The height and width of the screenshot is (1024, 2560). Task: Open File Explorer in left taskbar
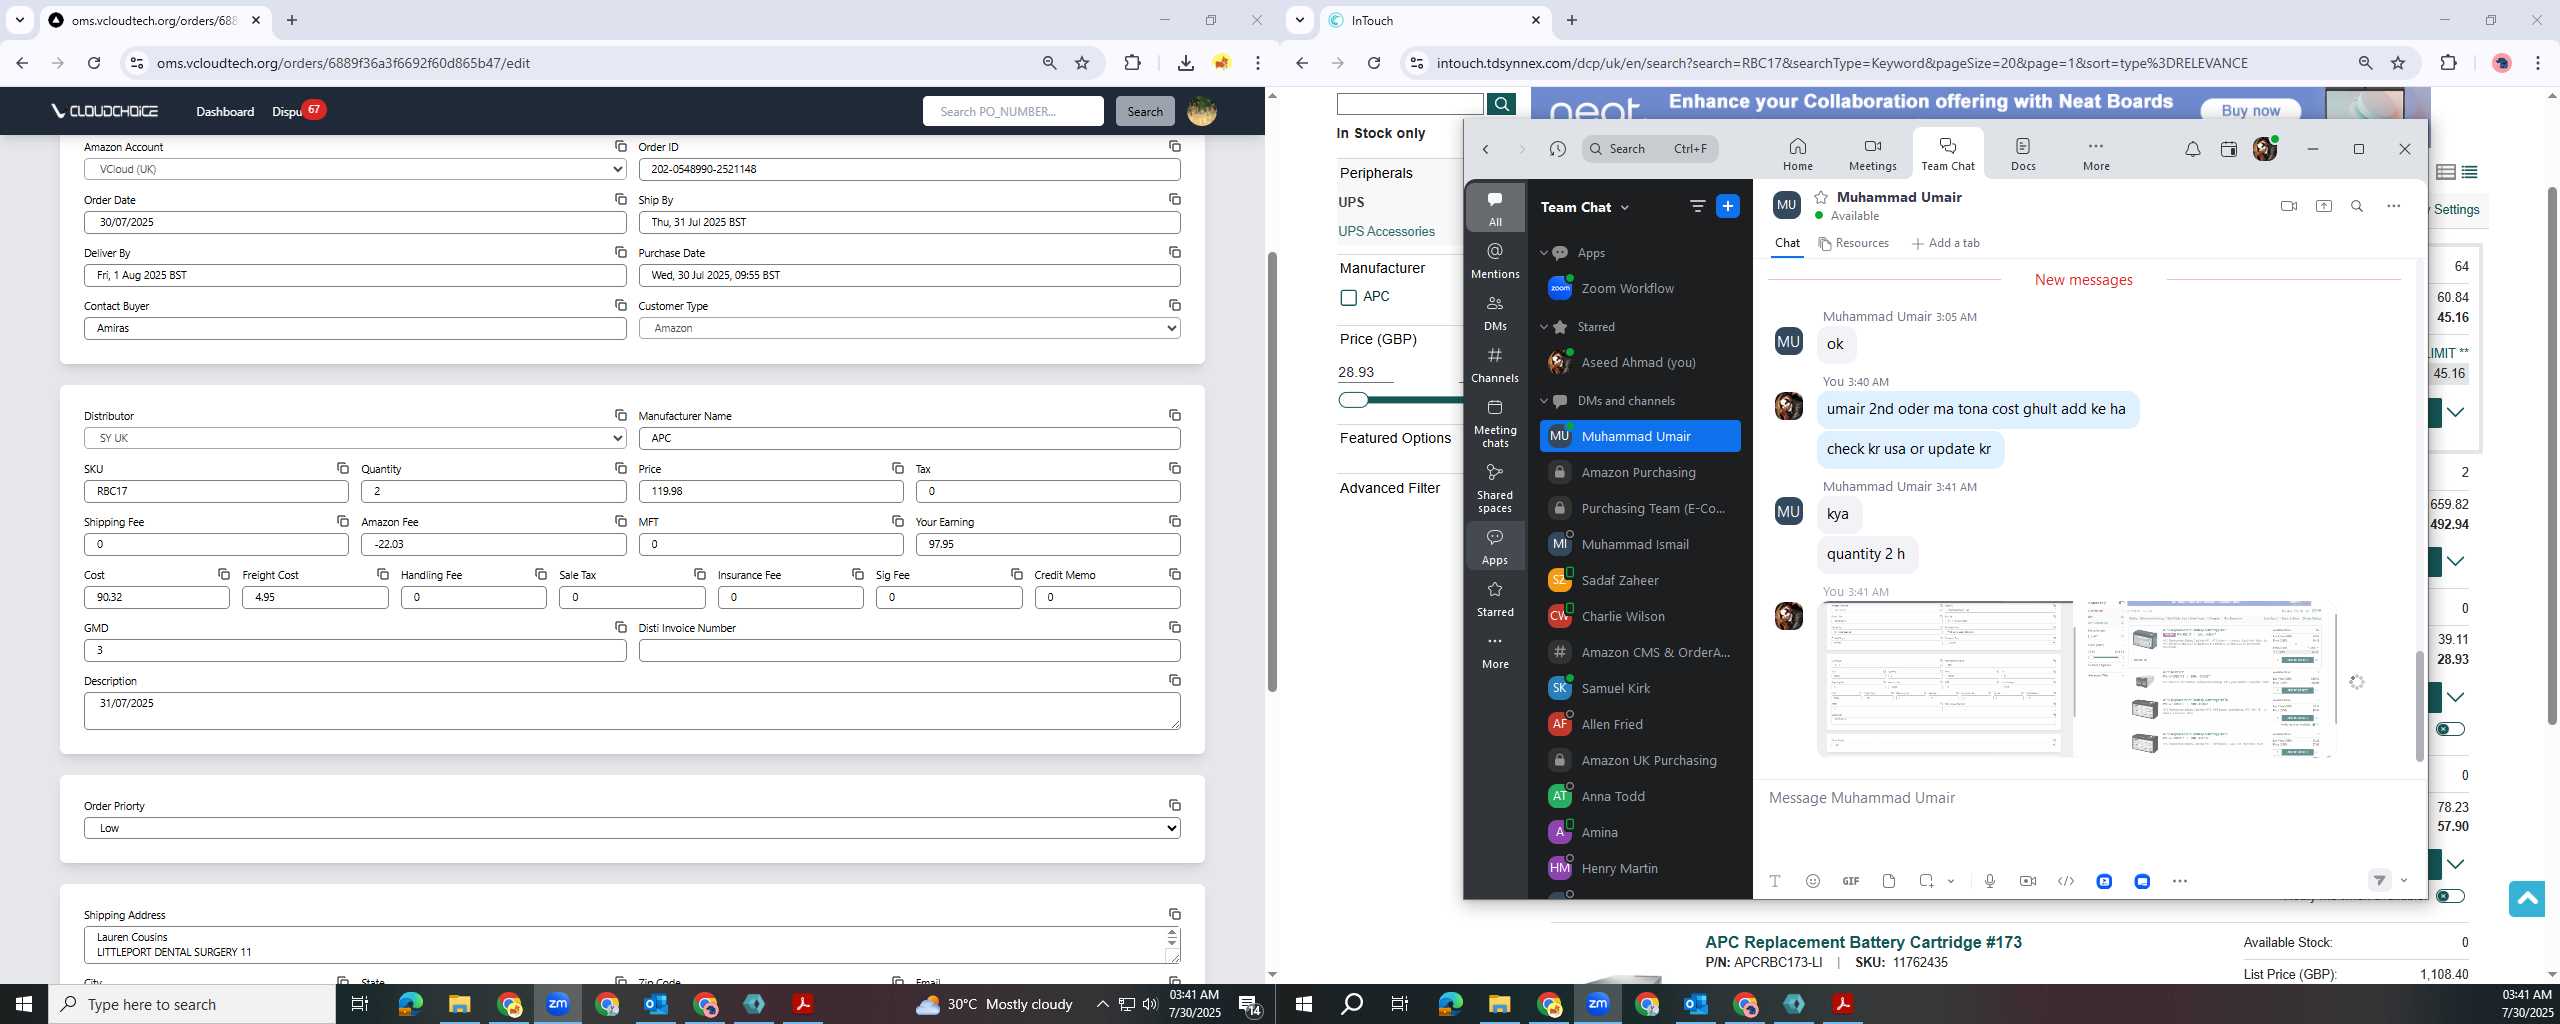(x=459, y=1004)
